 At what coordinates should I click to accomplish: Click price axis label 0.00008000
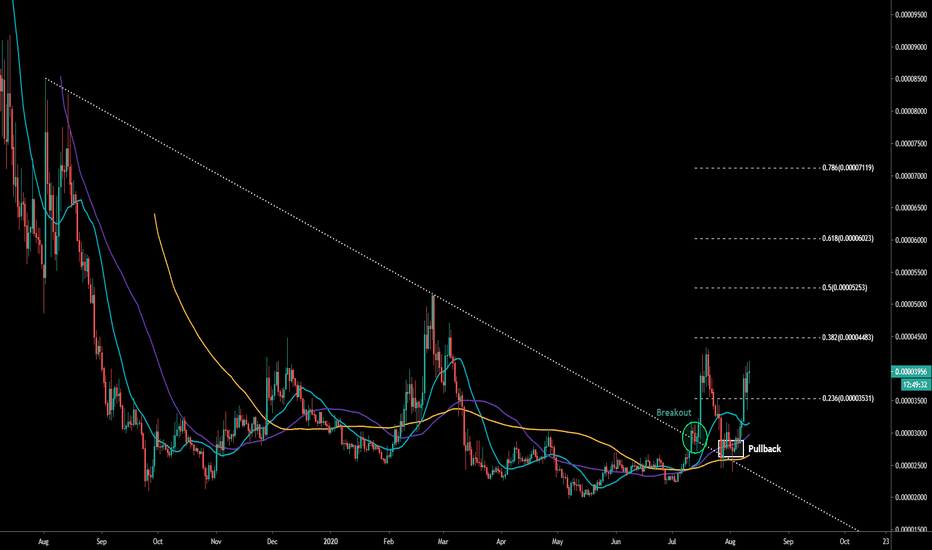click(911, 111)
